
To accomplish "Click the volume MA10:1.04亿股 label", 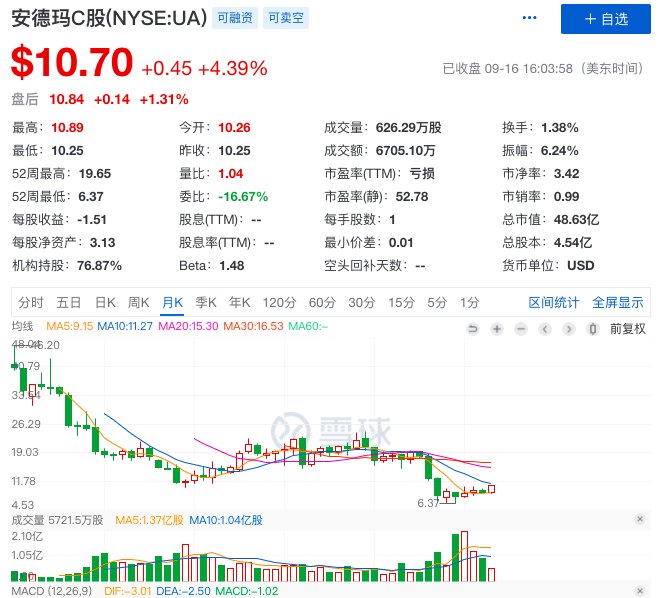I will (226, 520).
